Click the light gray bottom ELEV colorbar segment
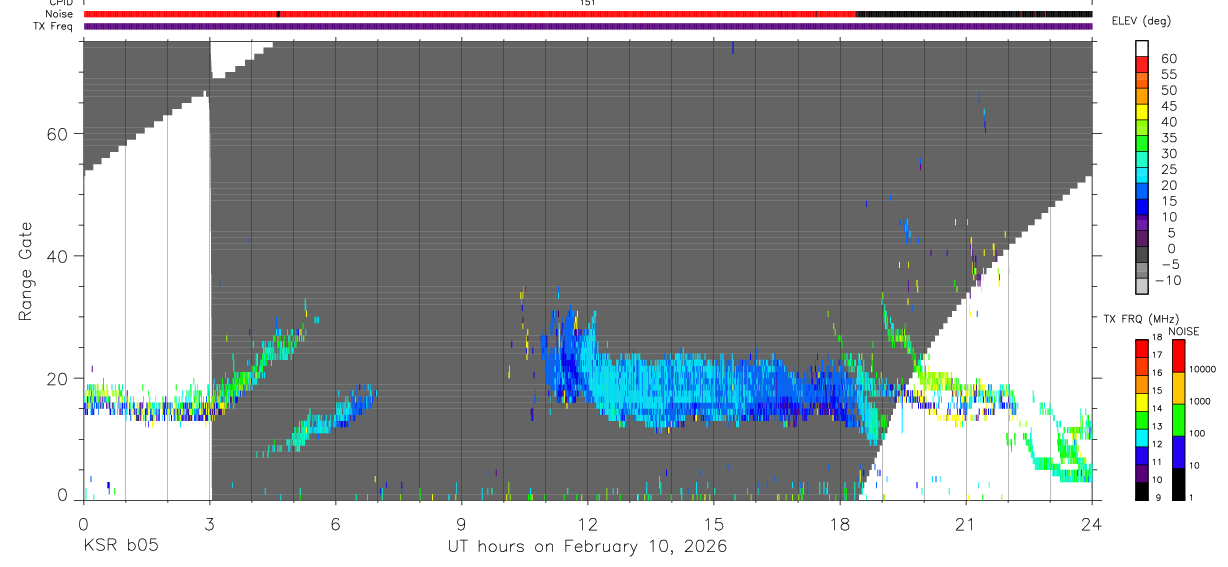Image resolution: width=1228 pixels, height=567 pixels. pyautogui.click(x=1142, y=286)
